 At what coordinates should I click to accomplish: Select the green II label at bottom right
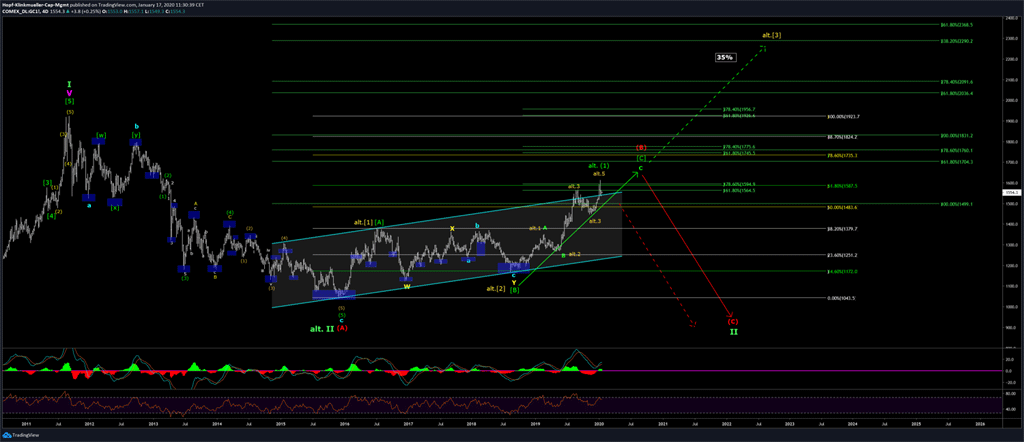click(x=733, y=331)
